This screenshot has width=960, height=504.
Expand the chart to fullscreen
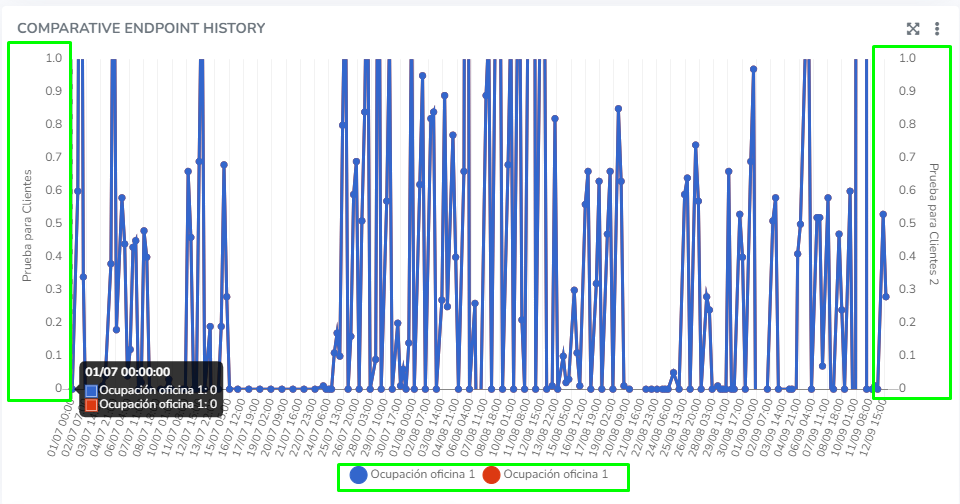point(912,29)
